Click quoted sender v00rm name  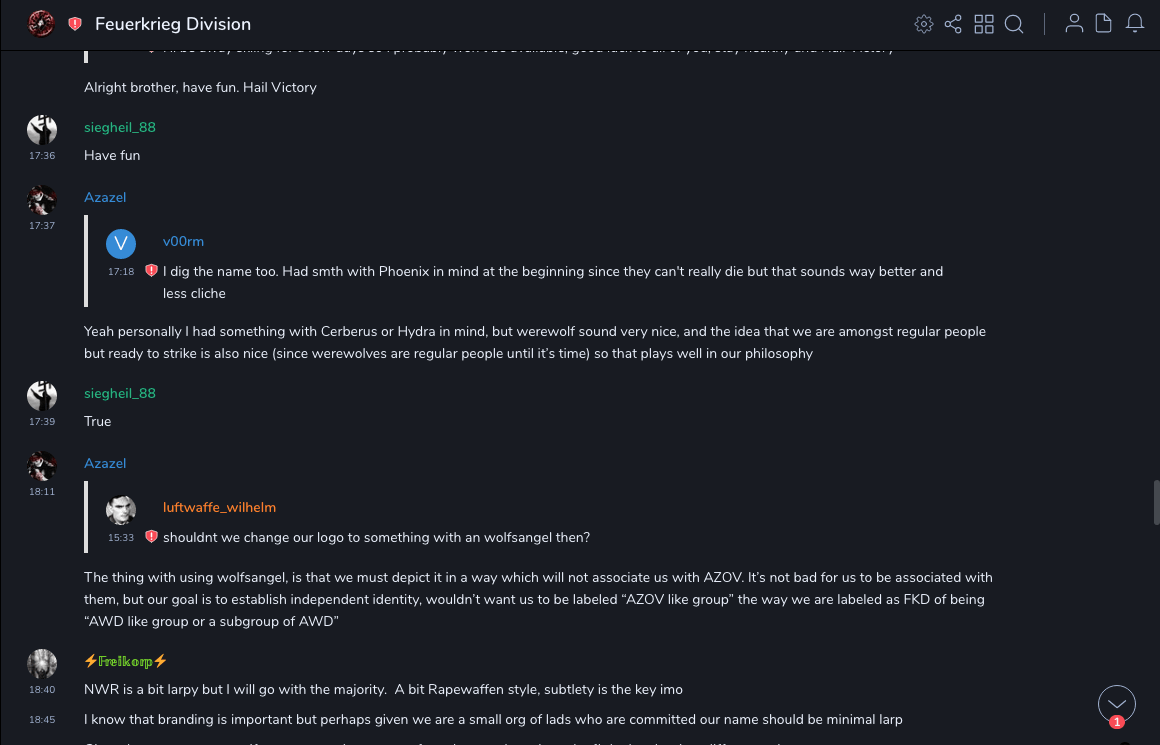point(183,241)
